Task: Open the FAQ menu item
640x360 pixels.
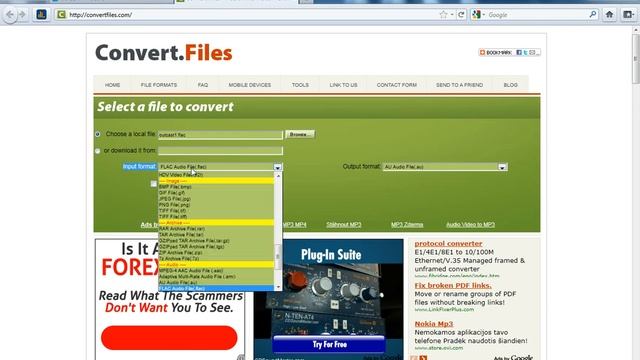Action: click(203, 85)
